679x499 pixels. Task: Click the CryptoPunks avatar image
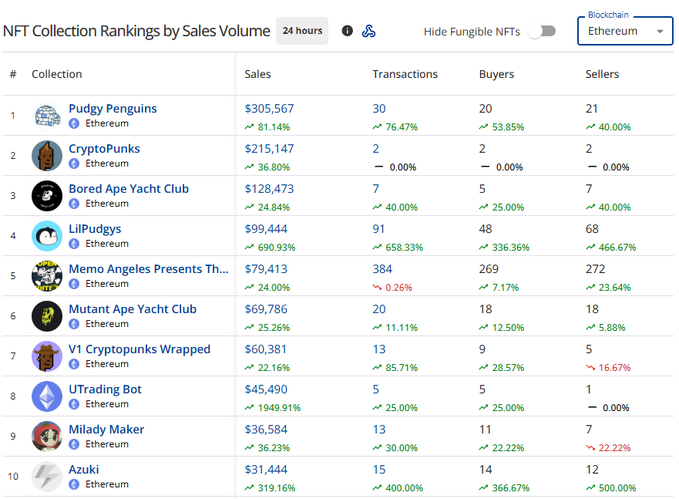point(47,156)
